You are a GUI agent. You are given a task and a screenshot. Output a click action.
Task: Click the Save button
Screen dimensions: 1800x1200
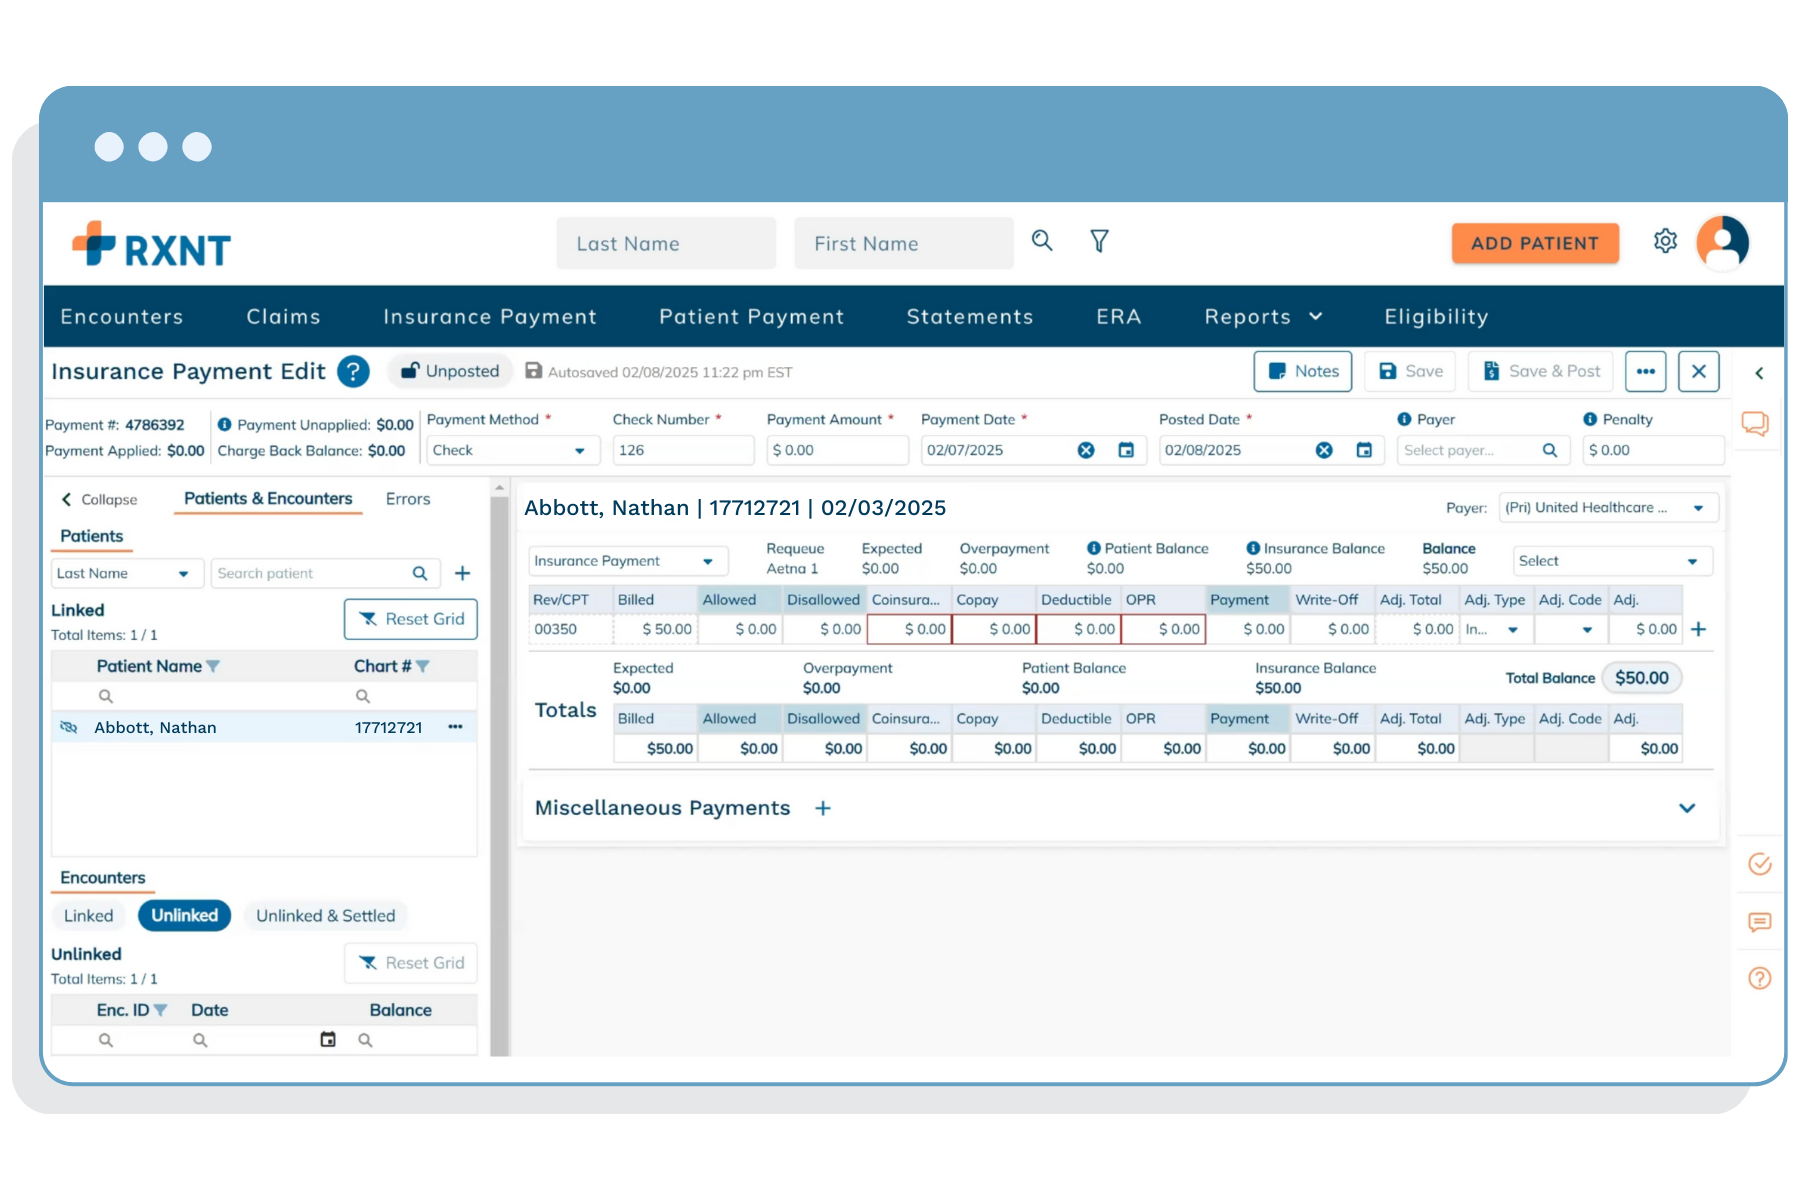click(x=1411, y=371)
